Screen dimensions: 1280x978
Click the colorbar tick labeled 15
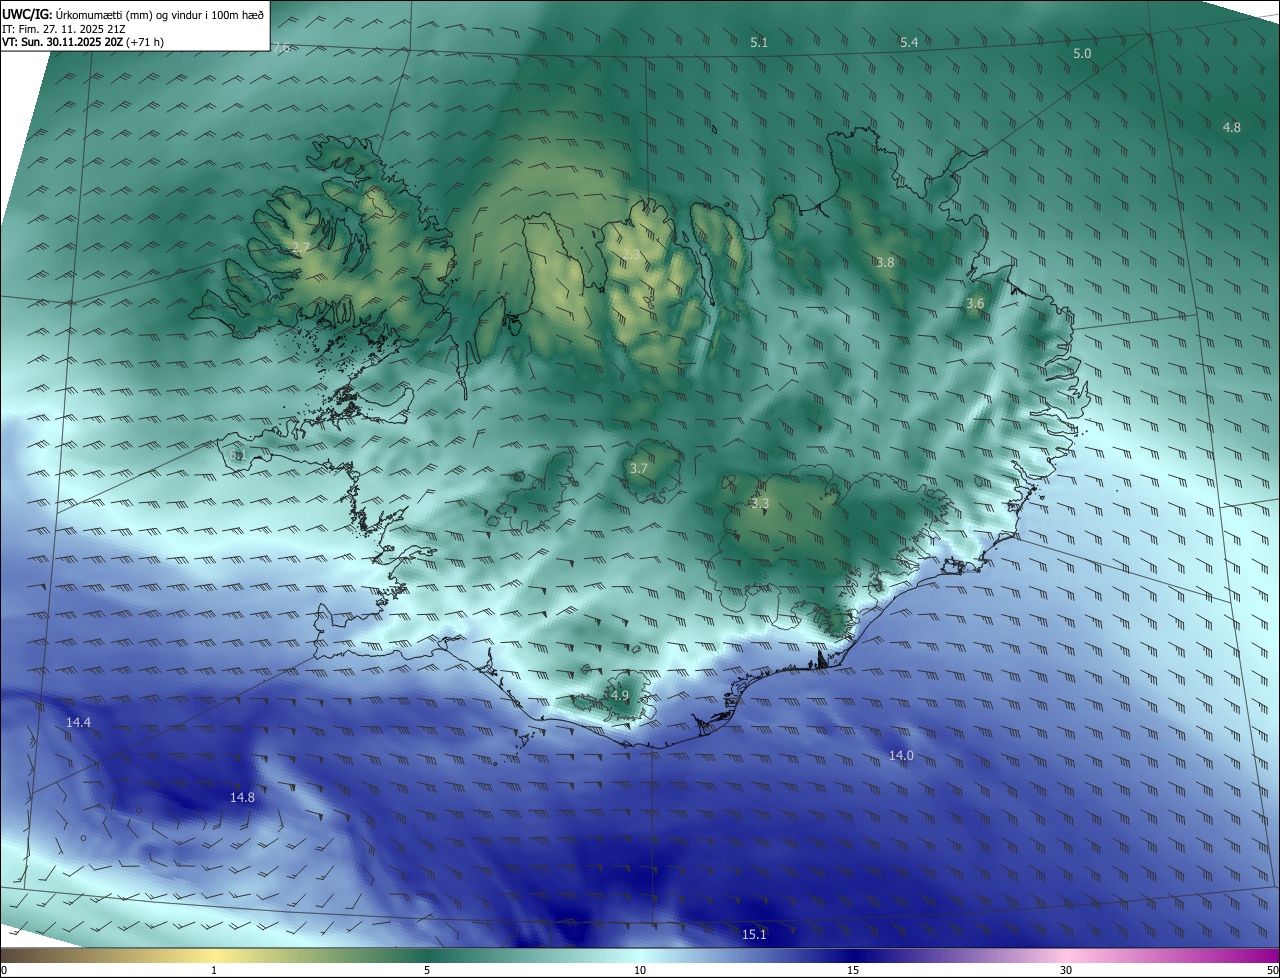tap(853, 970)
